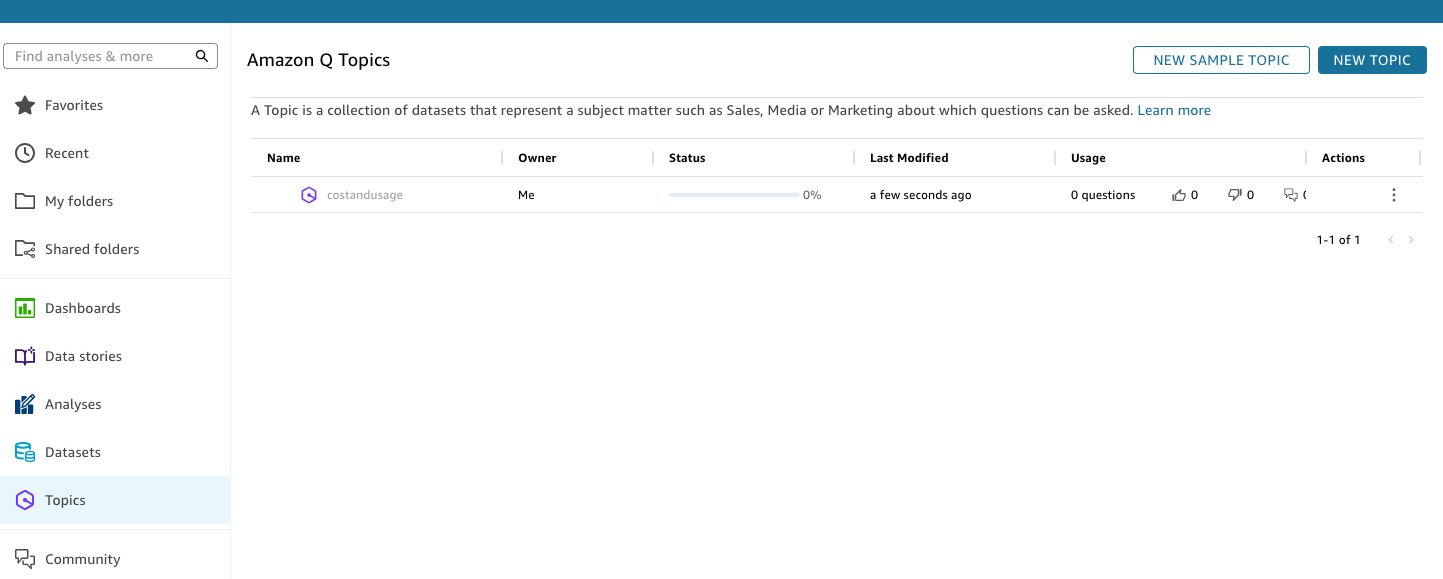Screen dimensions: 1443x579
Task: Open Analyses via its chart icon
Action: (x=25, y=404)
